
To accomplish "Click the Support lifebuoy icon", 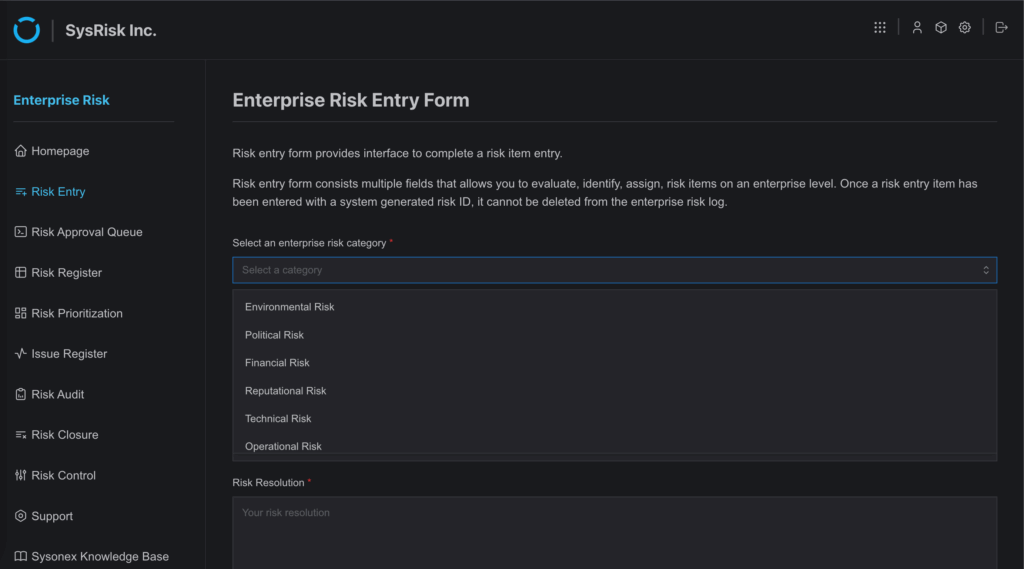I will tap(21, 515).
